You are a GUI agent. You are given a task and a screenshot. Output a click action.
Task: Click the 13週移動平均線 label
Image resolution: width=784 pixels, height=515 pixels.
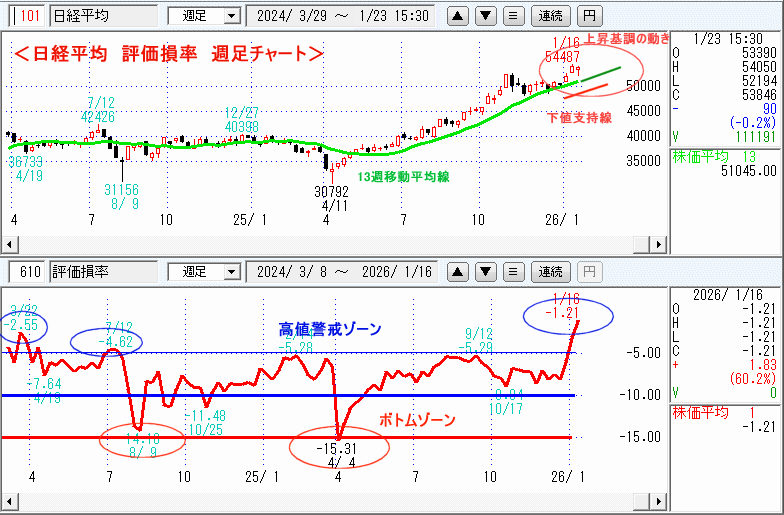(x=404, y=176)
